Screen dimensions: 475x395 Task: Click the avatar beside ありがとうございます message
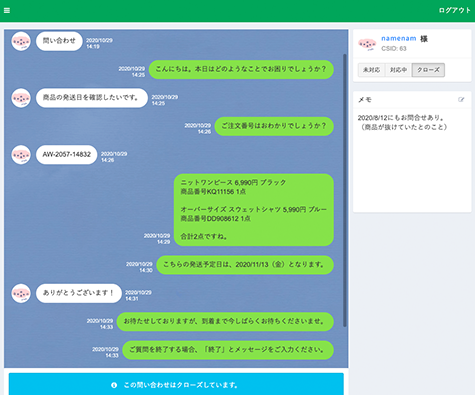pyautogui.click(x=21, y=293)
